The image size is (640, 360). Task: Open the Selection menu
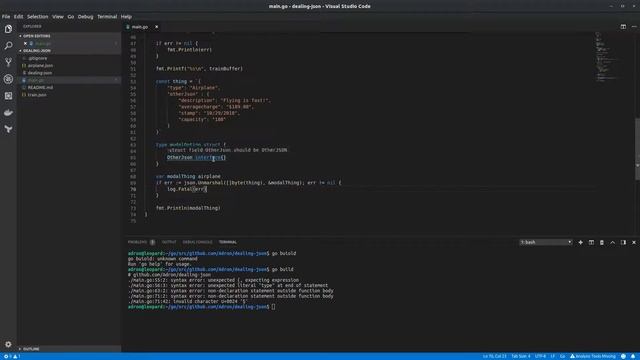38,17
